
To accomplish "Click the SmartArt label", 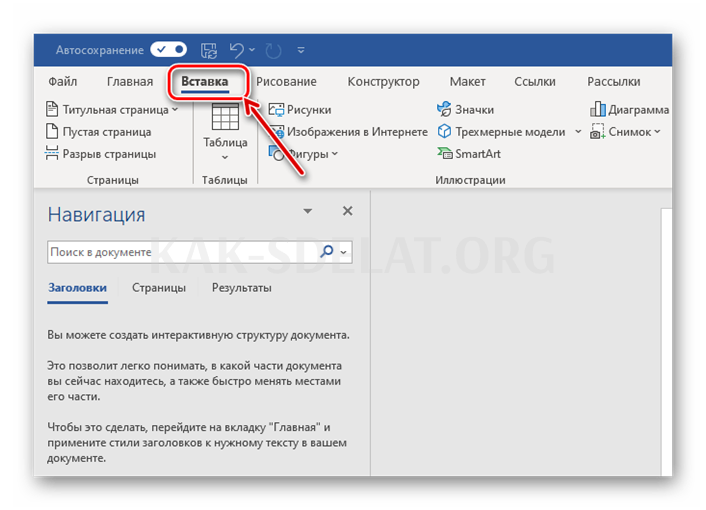I will tap(478, 154).
